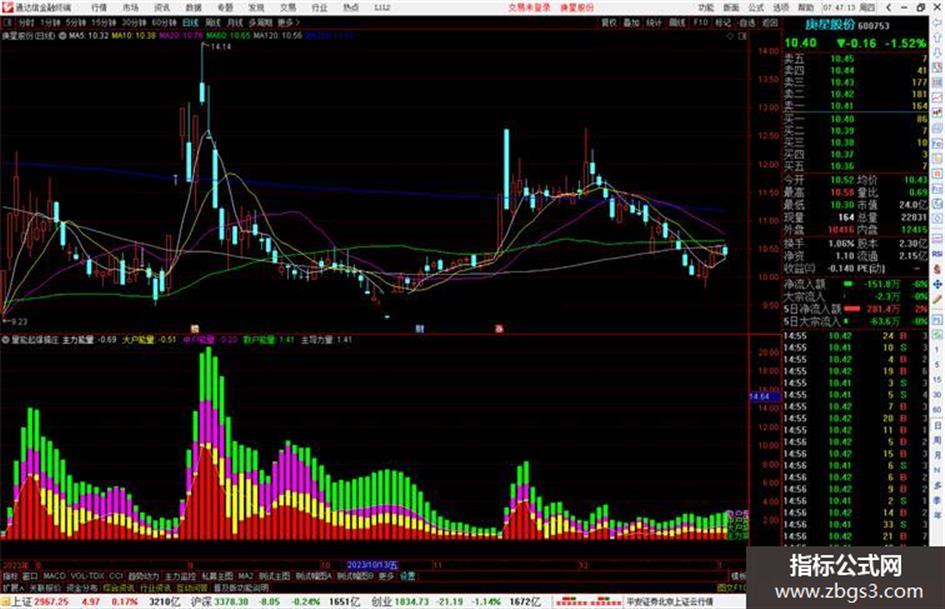Screen dimensions: 945x609
Task: Click the 2023/10/13 date marker on the time axis
Action: point(372,566)
